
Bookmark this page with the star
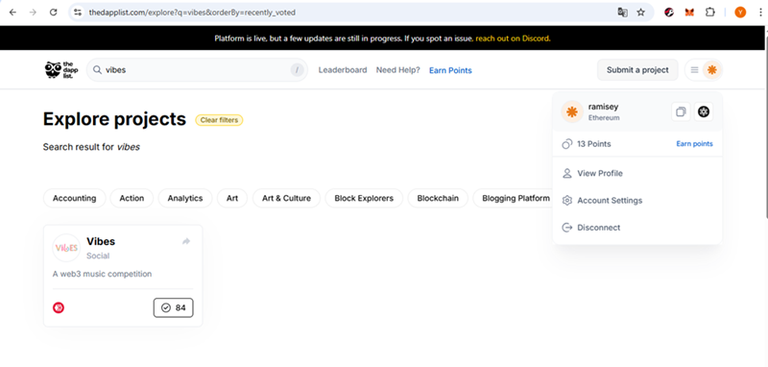tap(641, 12)
